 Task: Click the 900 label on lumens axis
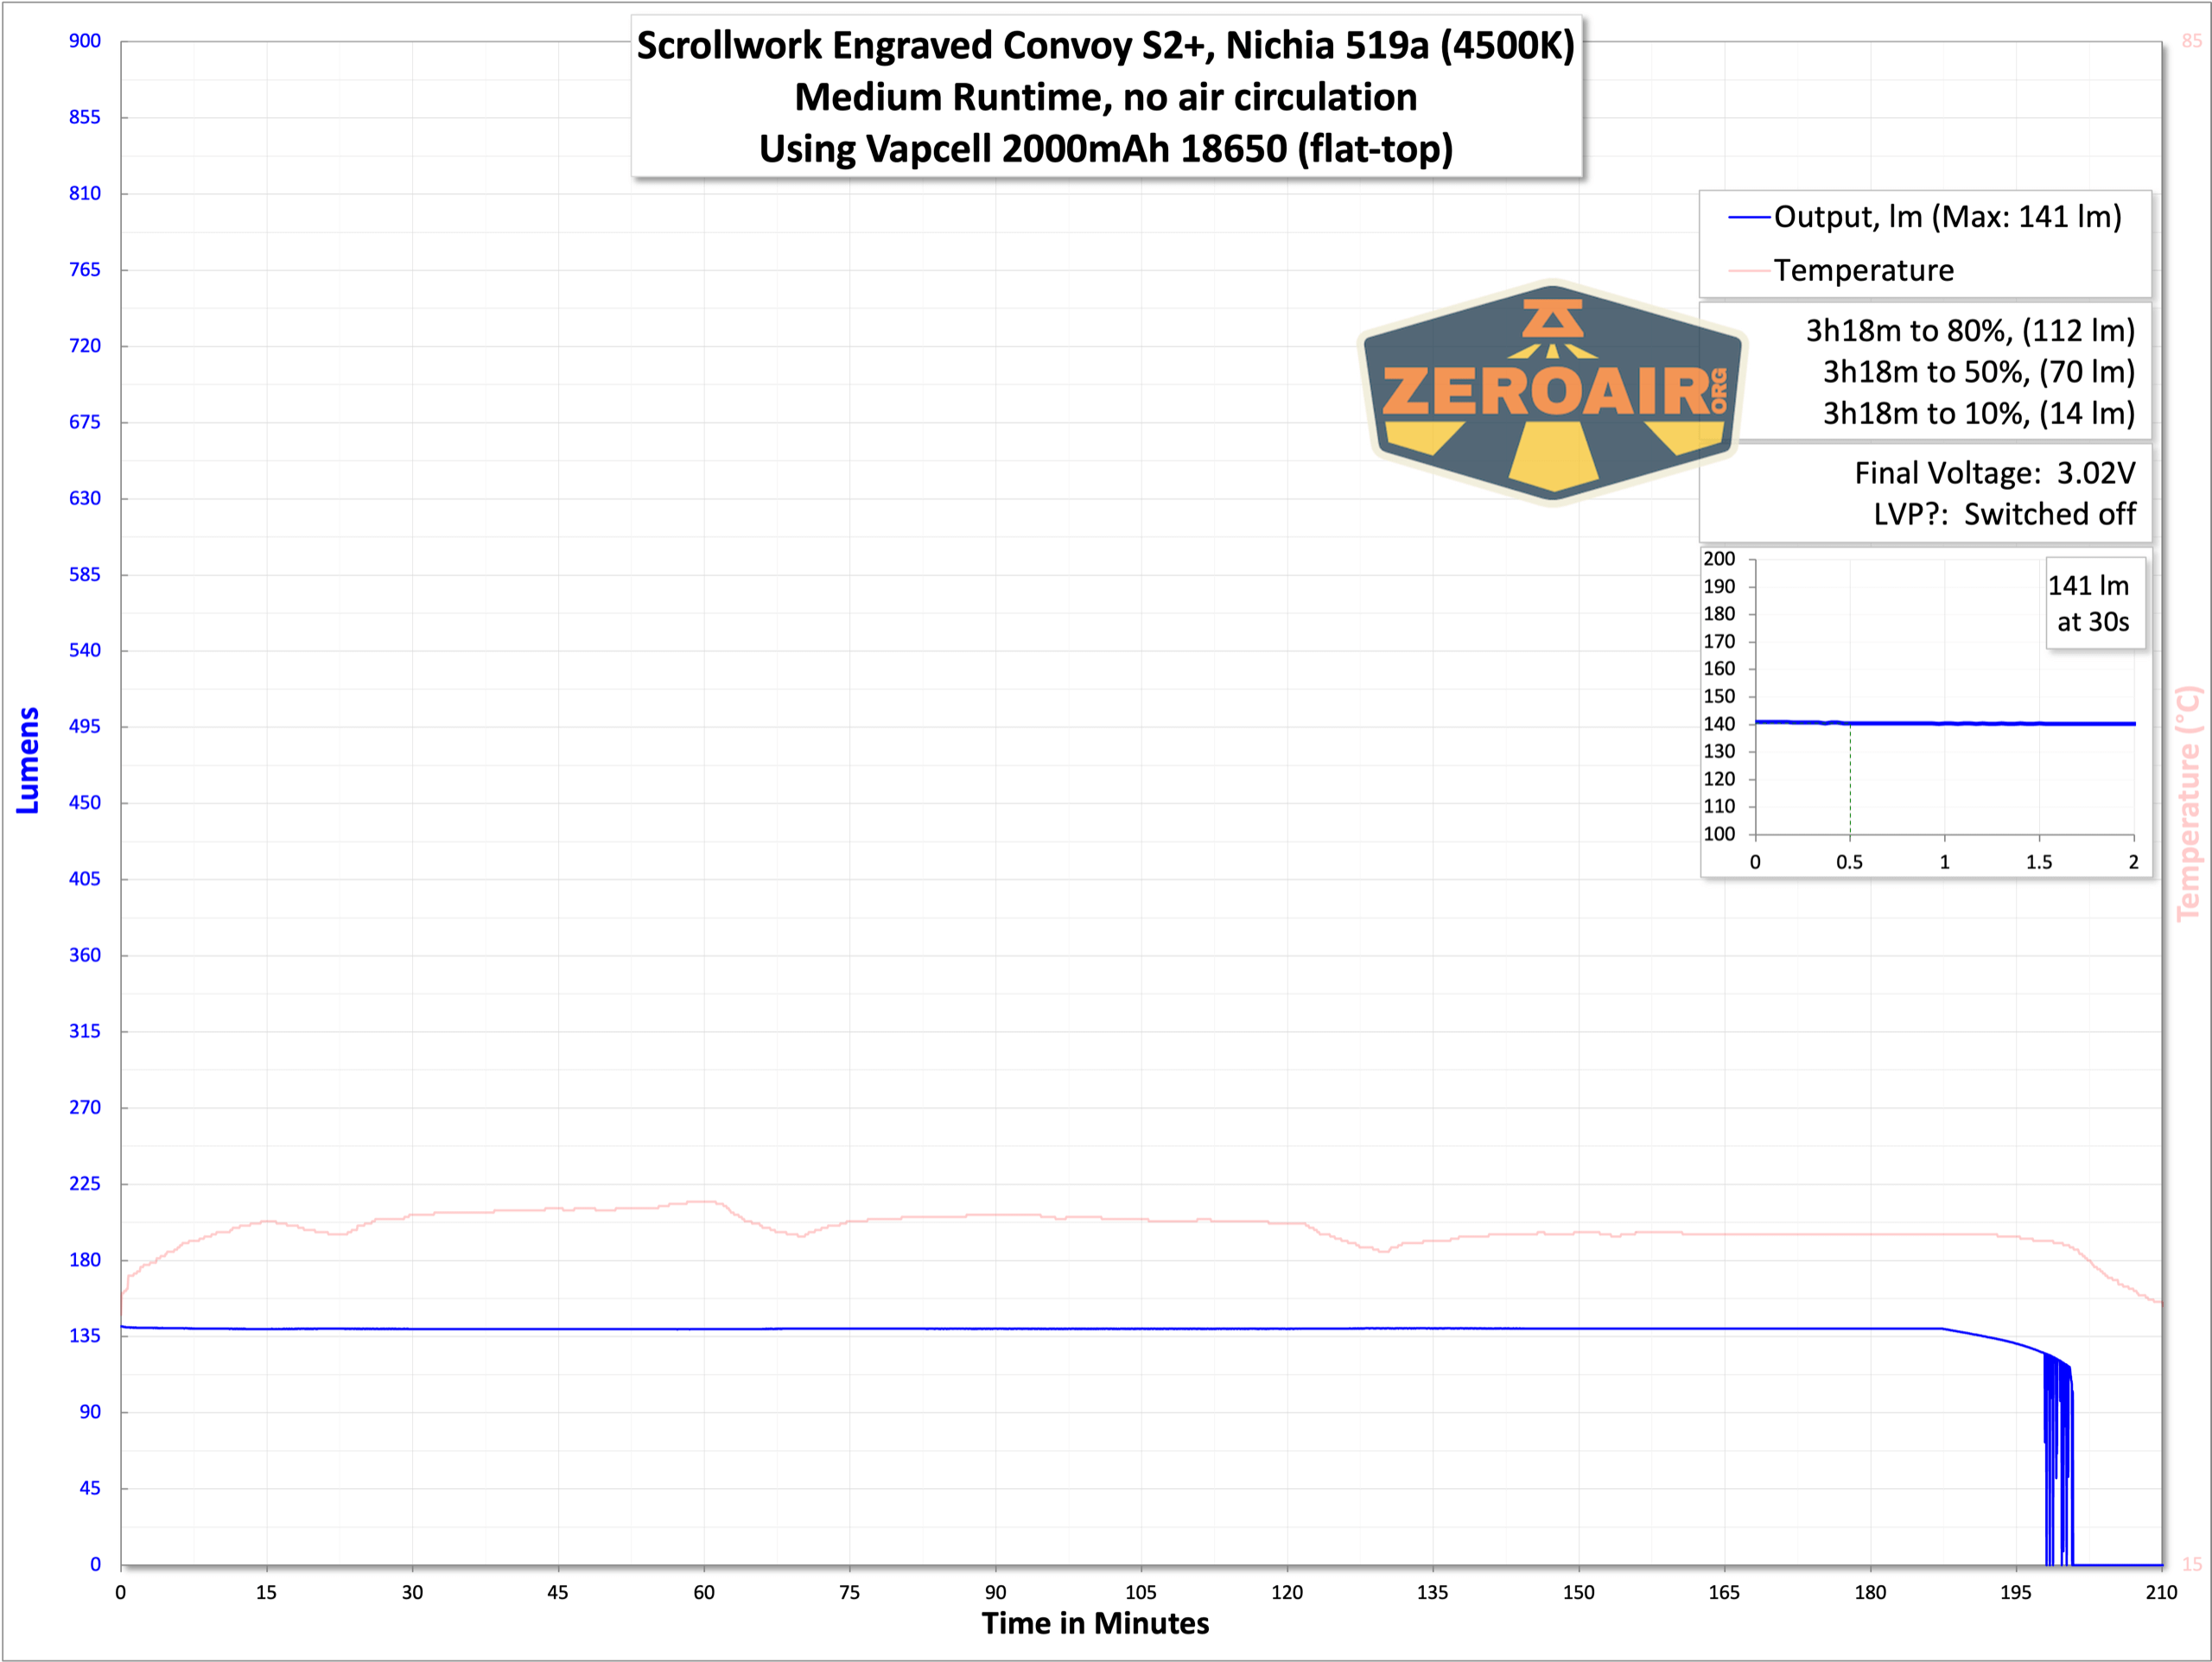[85, 41]
